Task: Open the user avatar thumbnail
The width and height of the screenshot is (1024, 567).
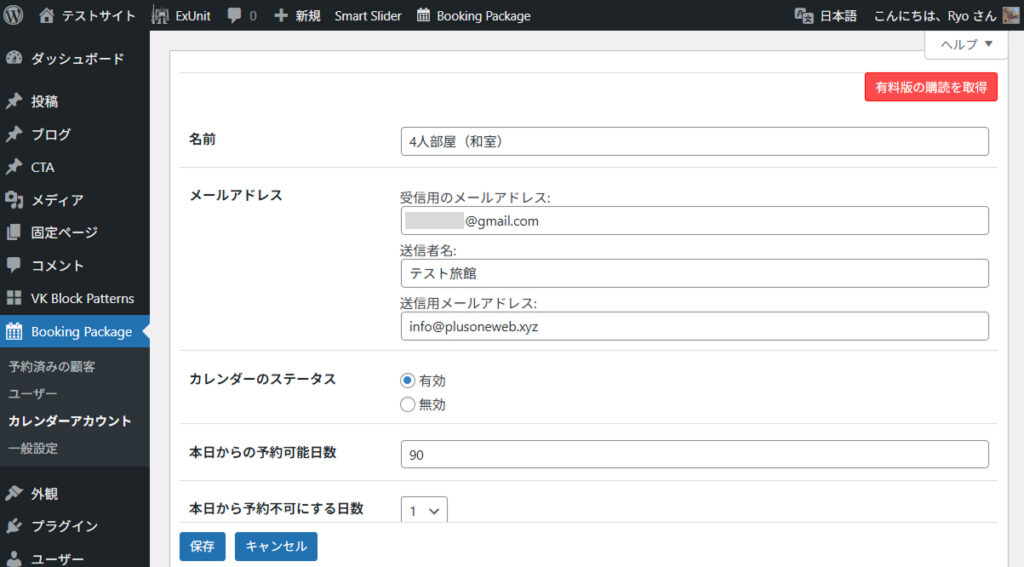Action: (1010, 15)
